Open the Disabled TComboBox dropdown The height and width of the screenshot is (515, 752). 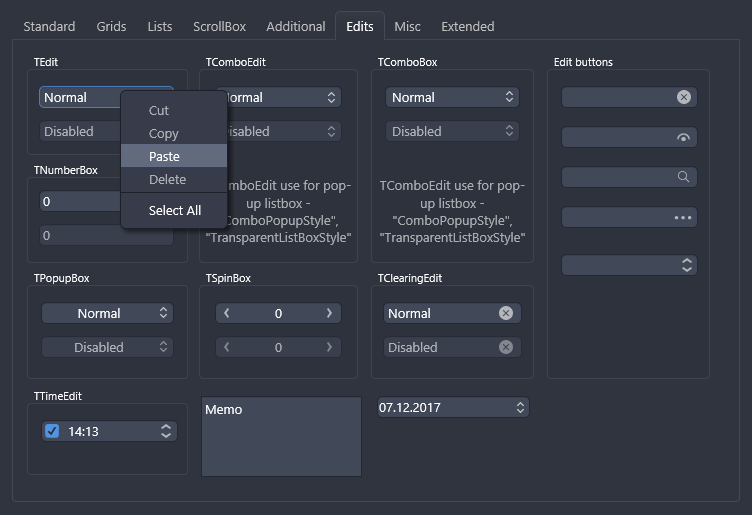click(452, 131)
